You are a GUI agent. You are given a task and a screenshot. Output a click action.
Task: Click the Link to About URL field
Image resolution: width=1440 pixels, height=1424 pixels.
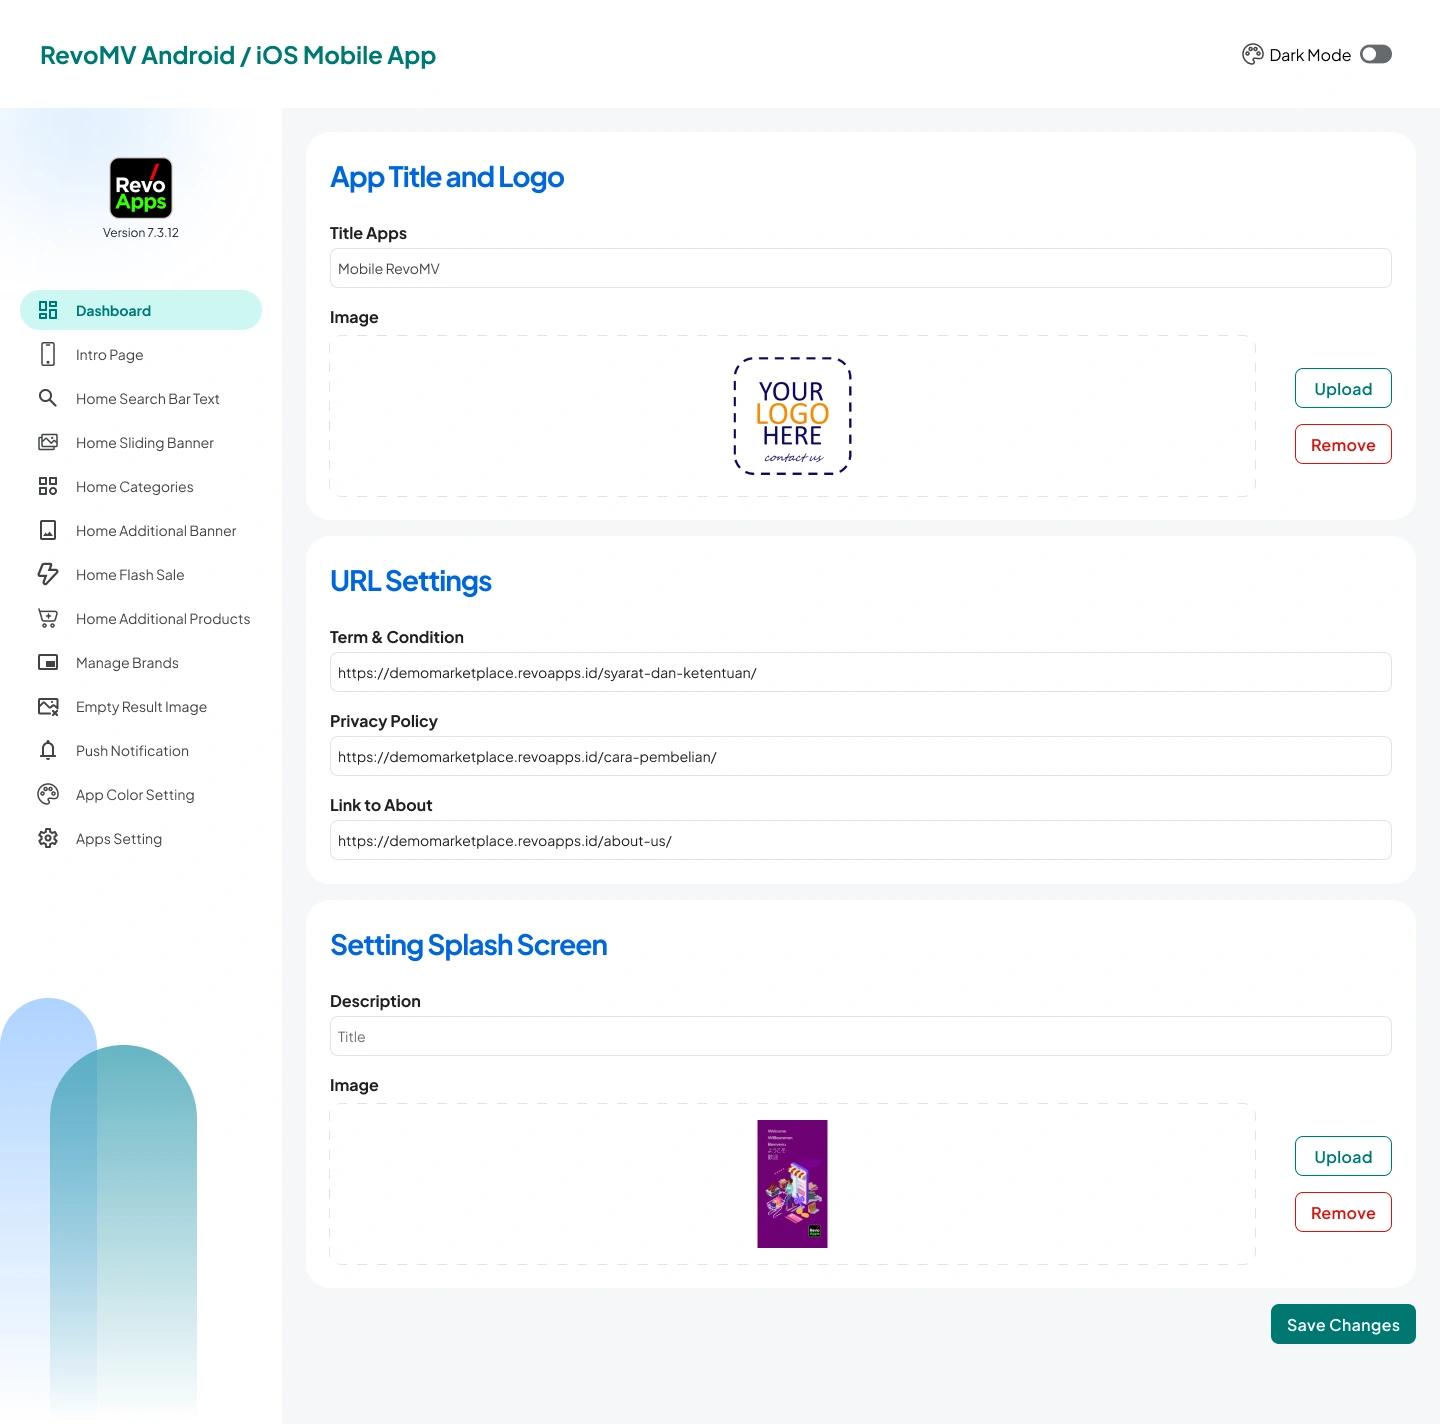[x=861, y=840]
